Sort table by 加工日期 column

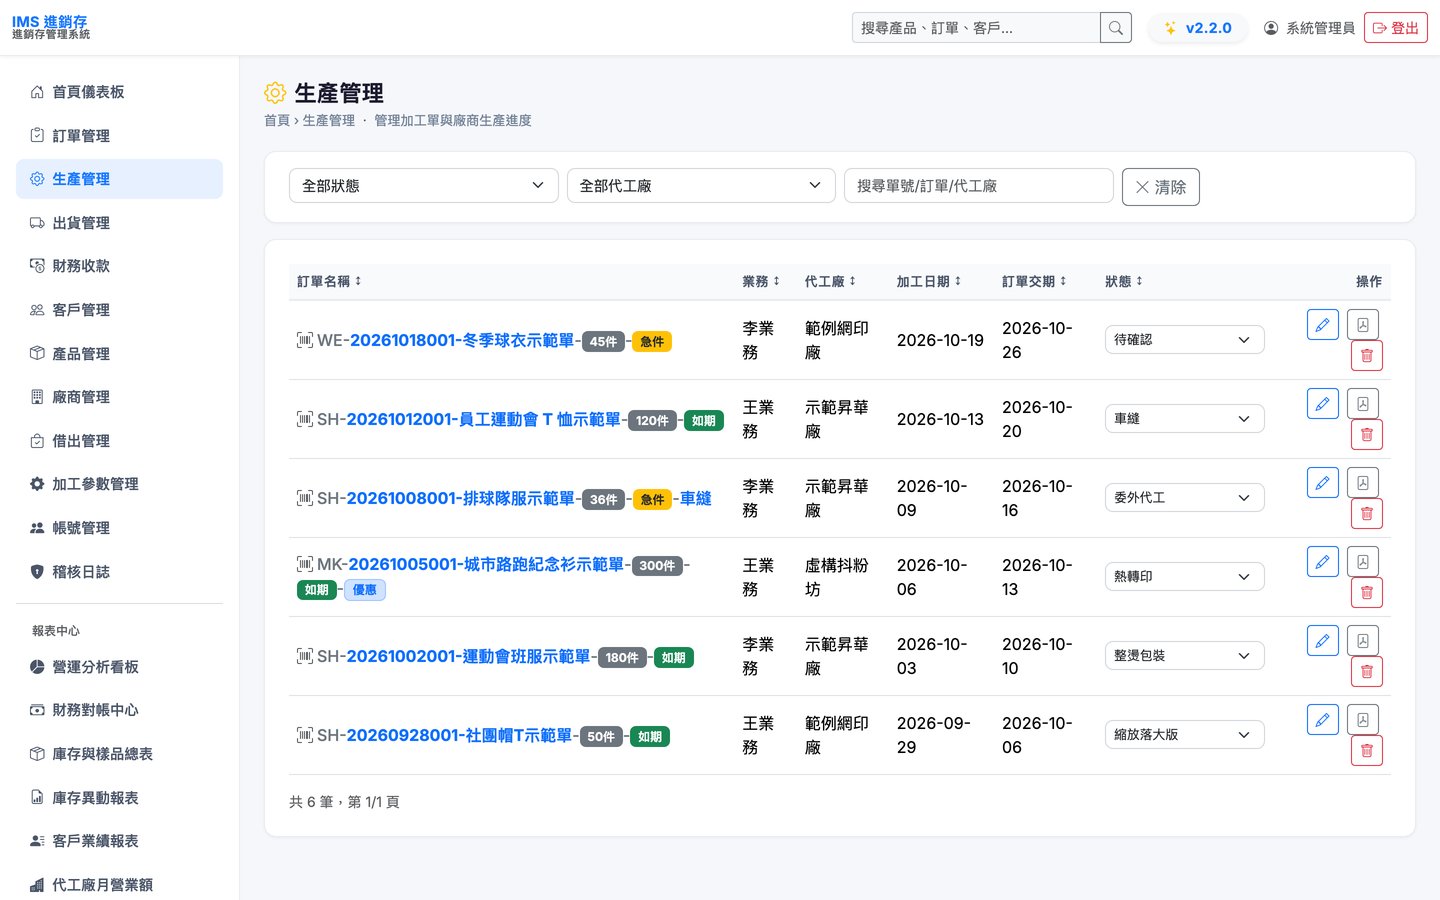pos(929,282)
